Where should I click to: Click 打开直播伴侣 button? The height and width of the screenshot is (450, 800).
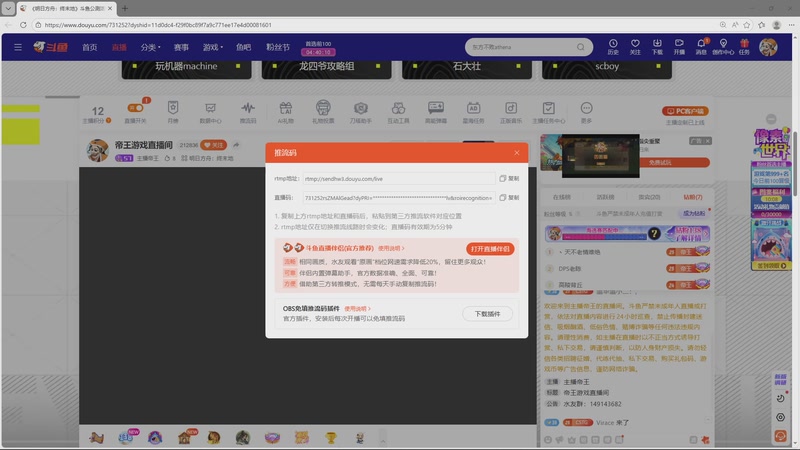pos(490,248)
